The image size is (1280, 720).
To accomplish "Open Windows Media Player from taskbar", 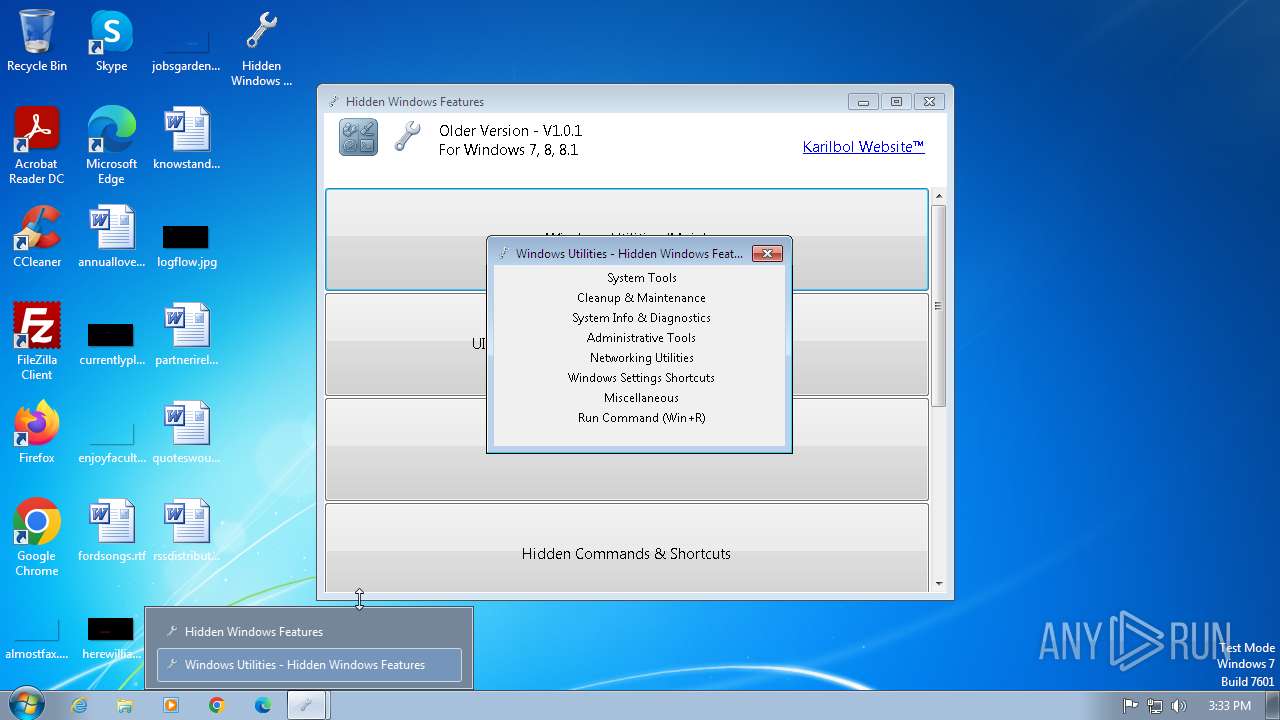I will (171, 705).
